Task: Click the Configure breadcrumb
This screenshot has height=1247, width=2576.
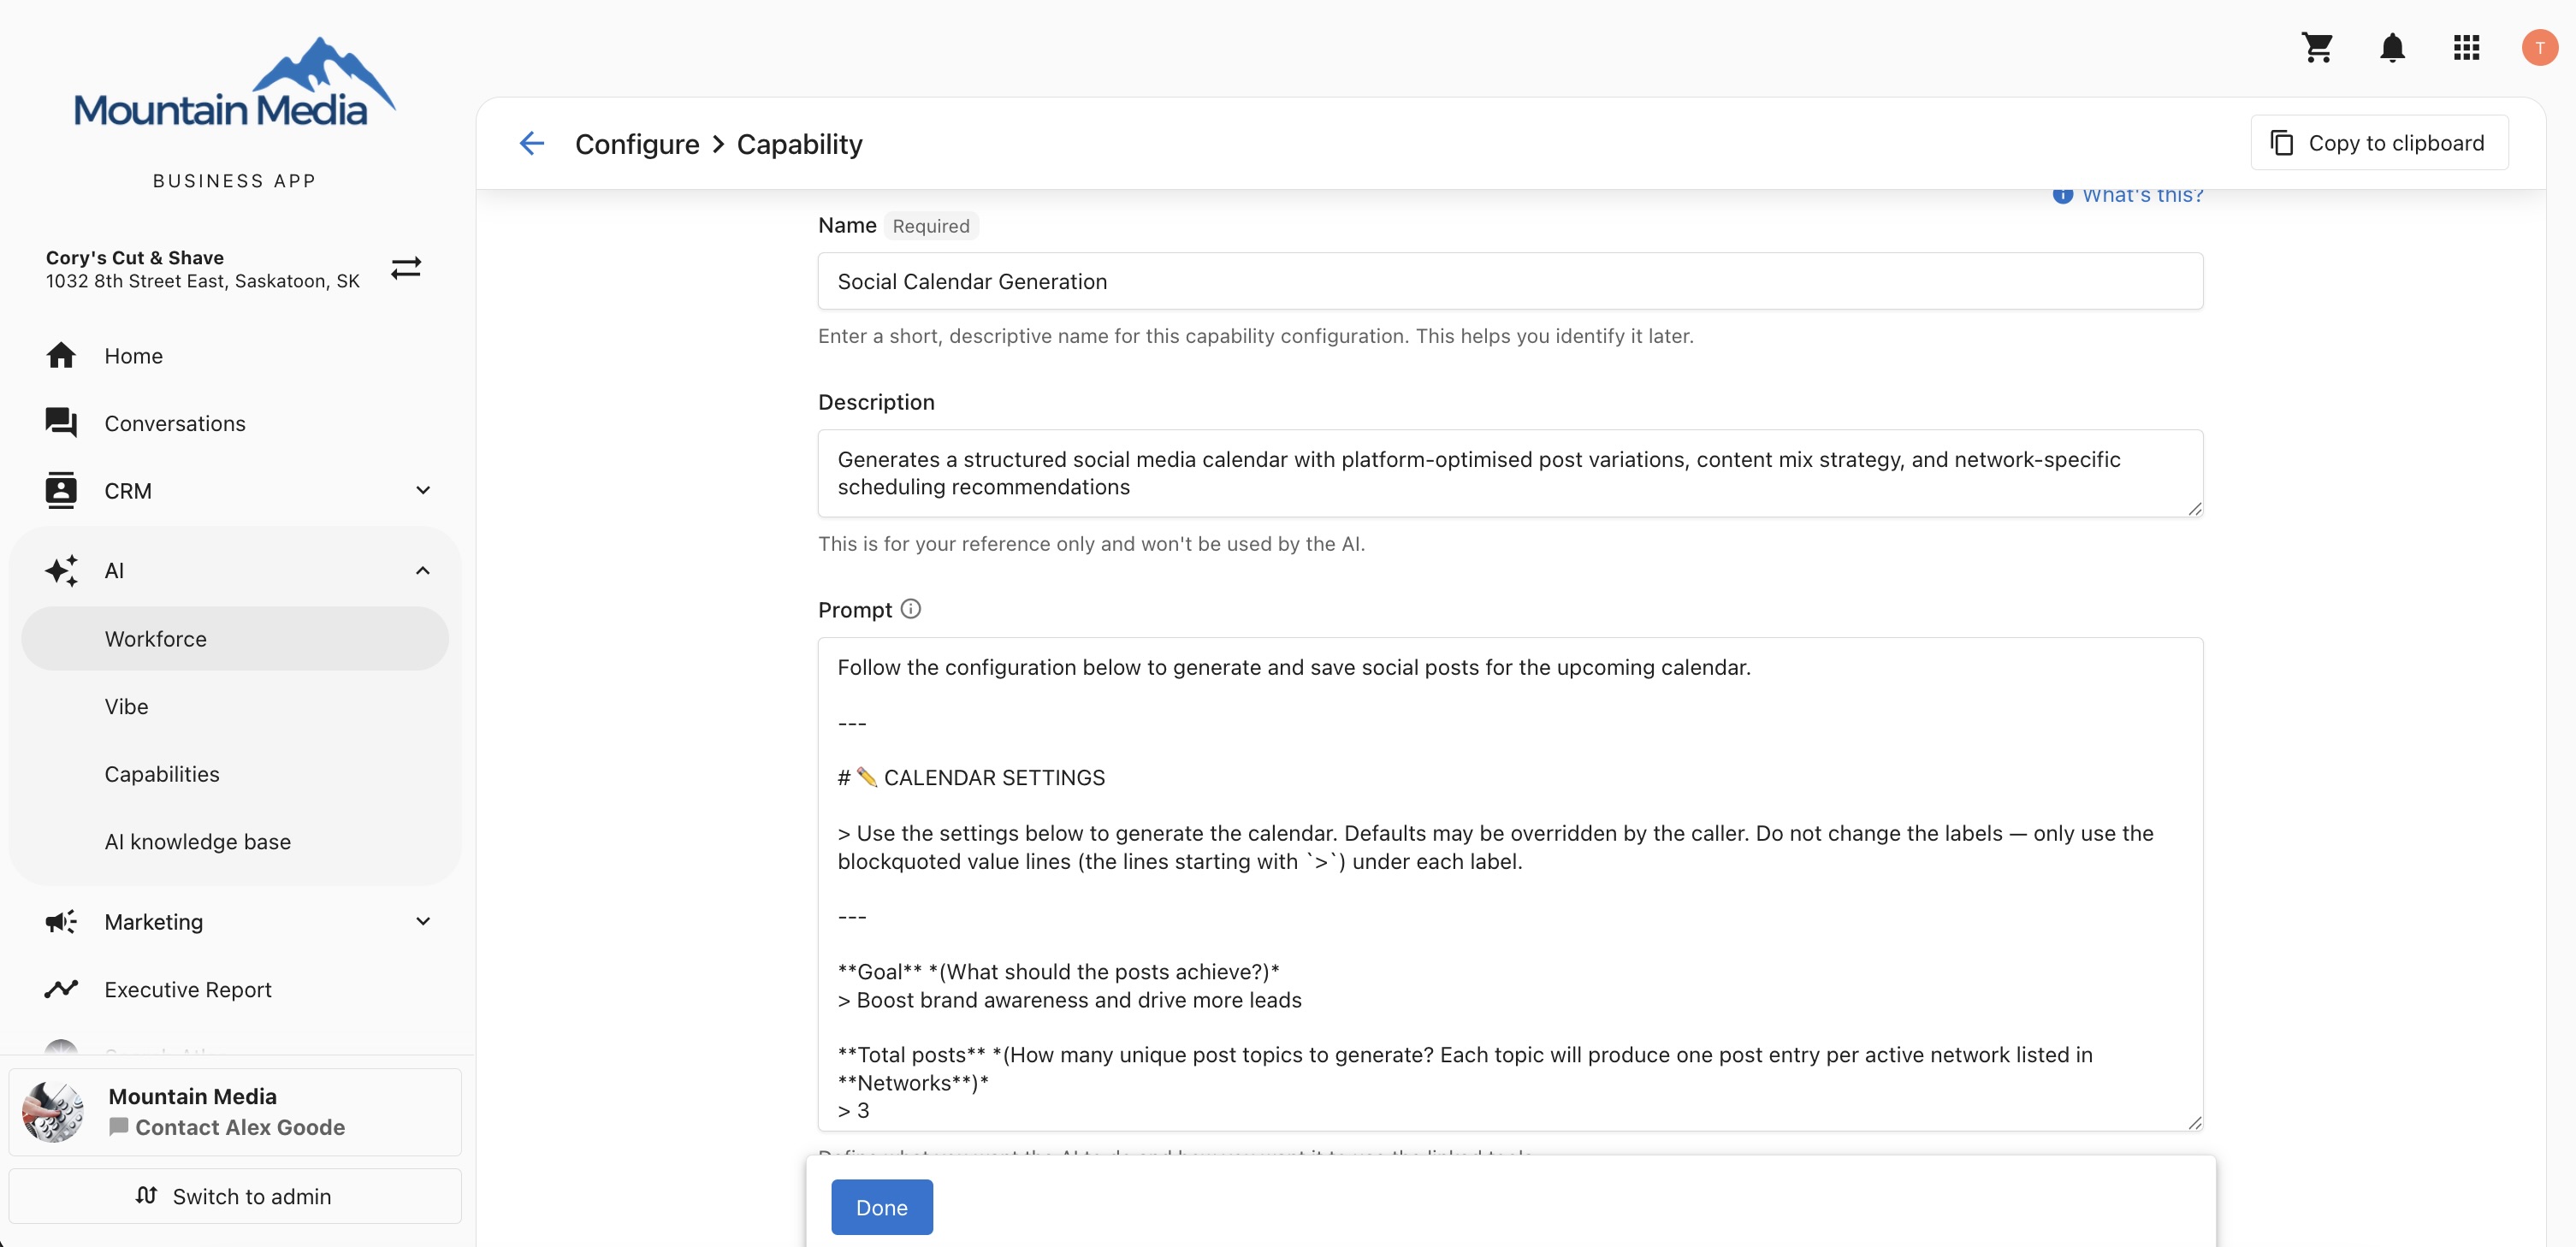Action: click(x=637, y=144)
